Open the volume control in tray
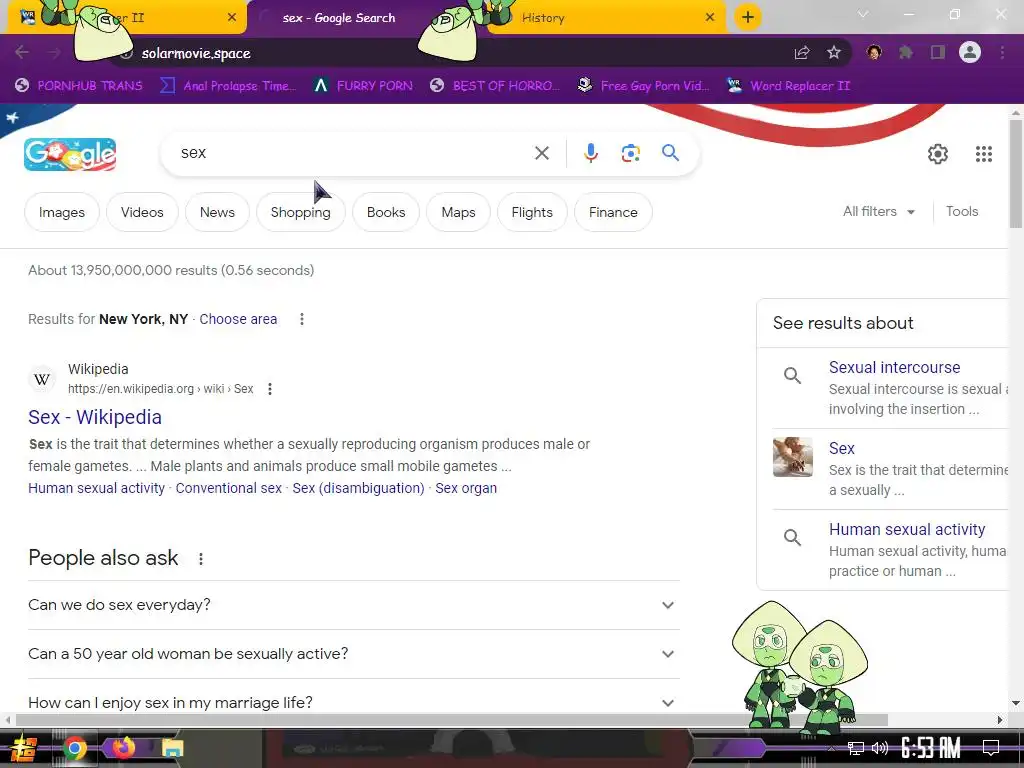 click(x=880, y=748)
